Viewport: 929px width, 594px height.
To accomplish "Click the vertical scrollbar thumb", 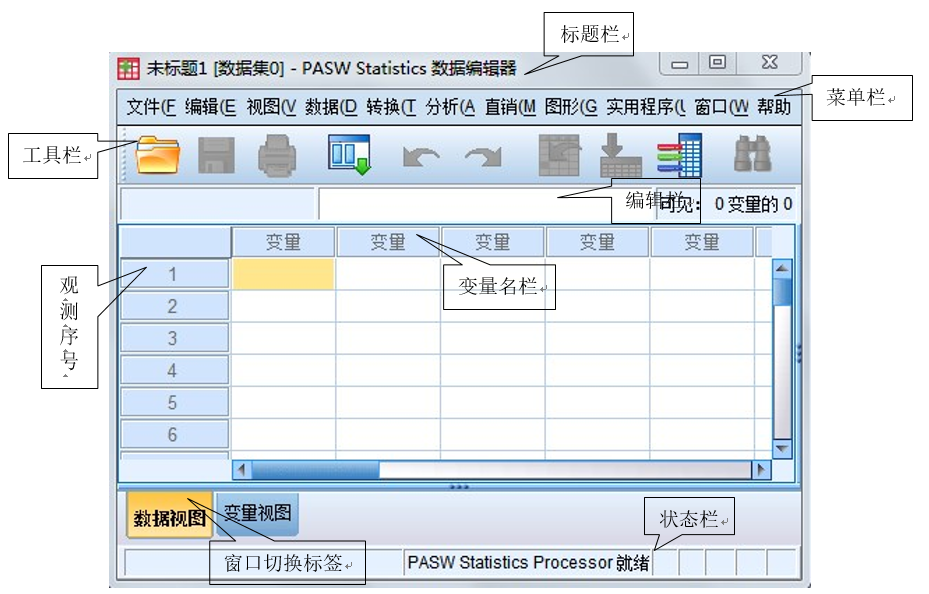I will click(x=782, y=292).
